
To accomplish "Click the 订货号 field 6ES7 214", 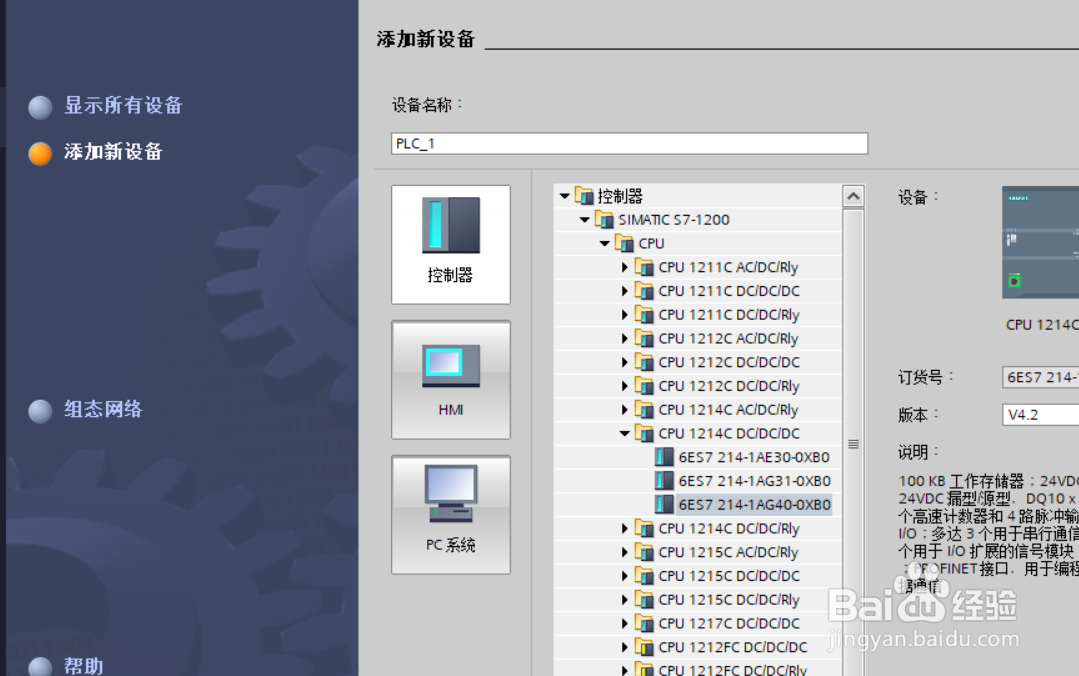I will [1040, 377].
